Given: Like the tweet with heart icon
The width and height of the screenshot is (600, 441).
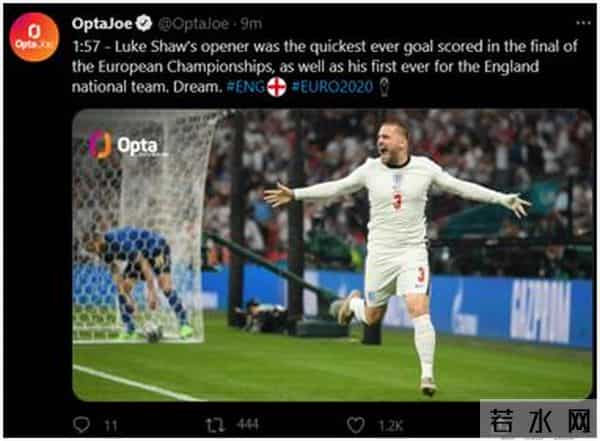Looking at the screenshot, I should (x=355, y=425).
